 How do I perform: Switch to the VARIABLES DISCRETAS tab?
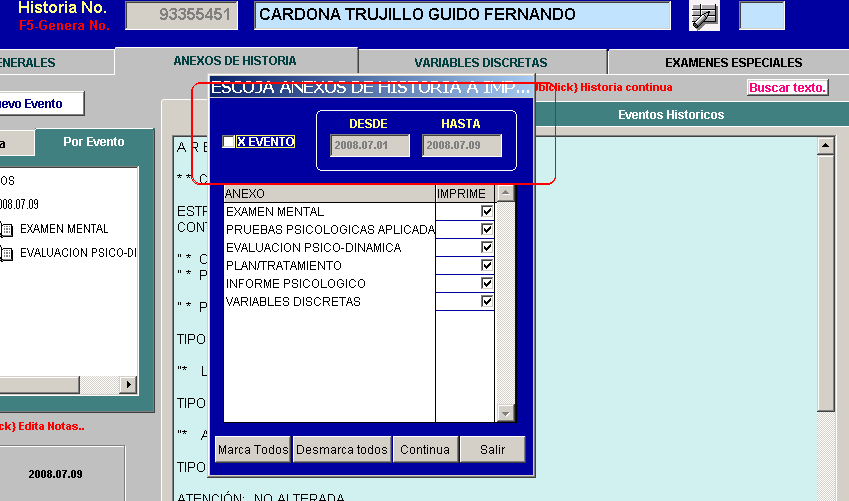(x=481, y=62)
